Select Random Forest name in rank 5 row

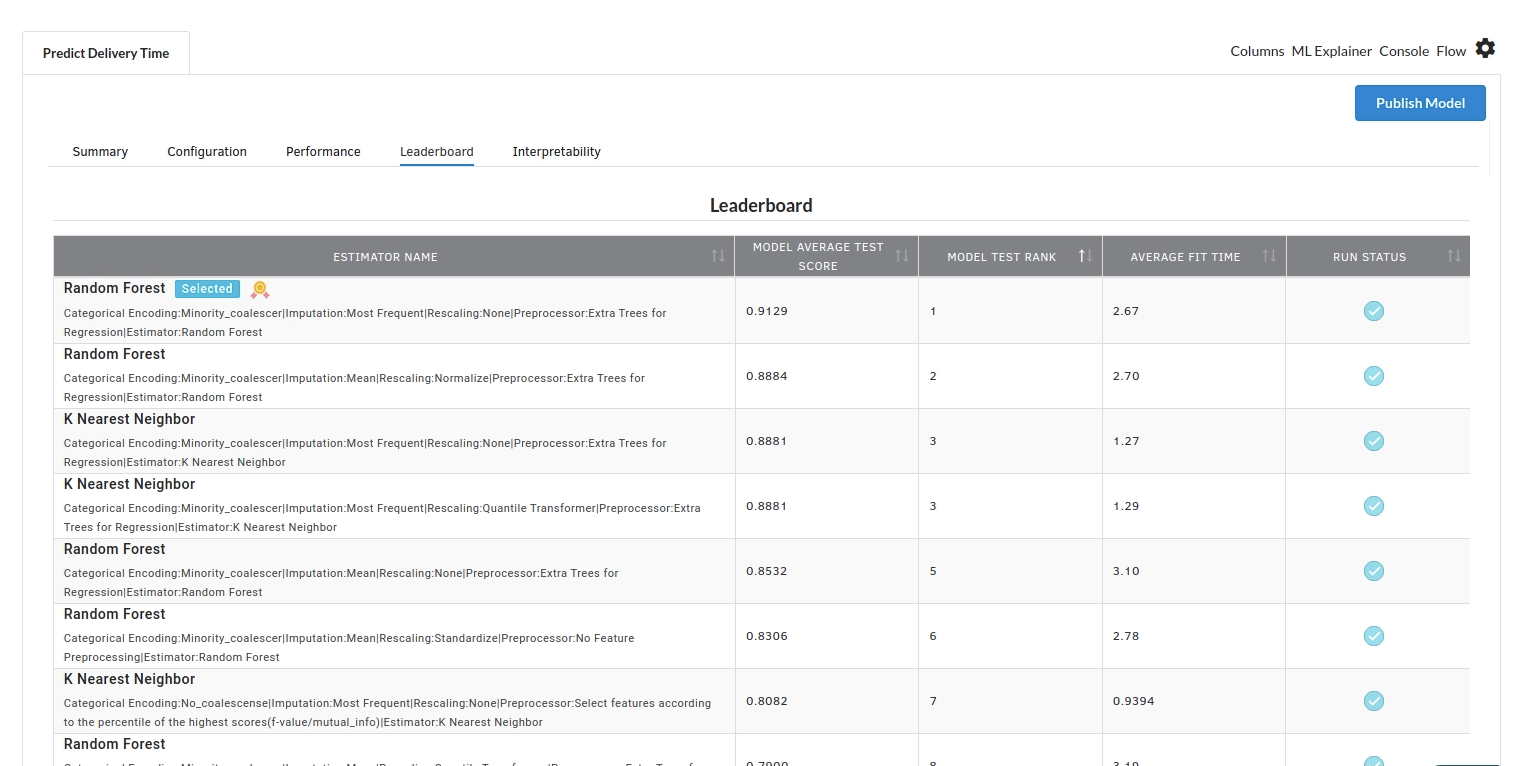[115, 549]
